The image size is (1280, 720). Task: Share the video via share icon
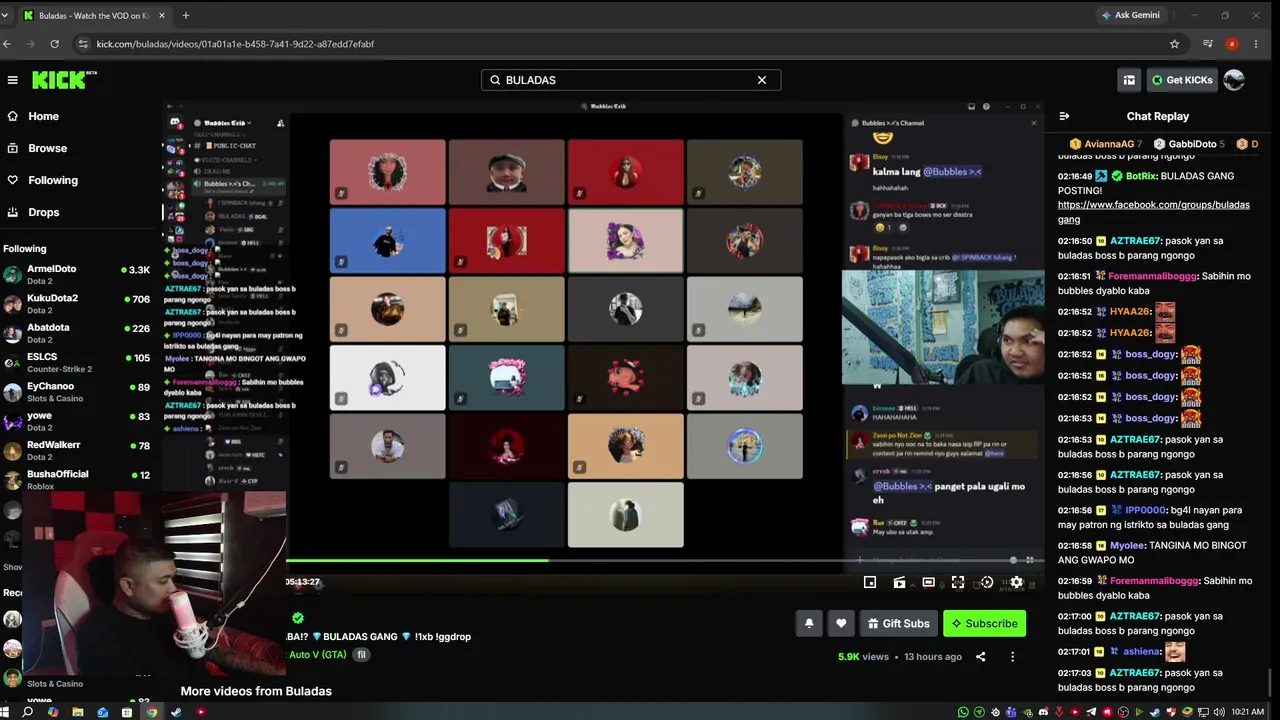[x=980, y=657]
